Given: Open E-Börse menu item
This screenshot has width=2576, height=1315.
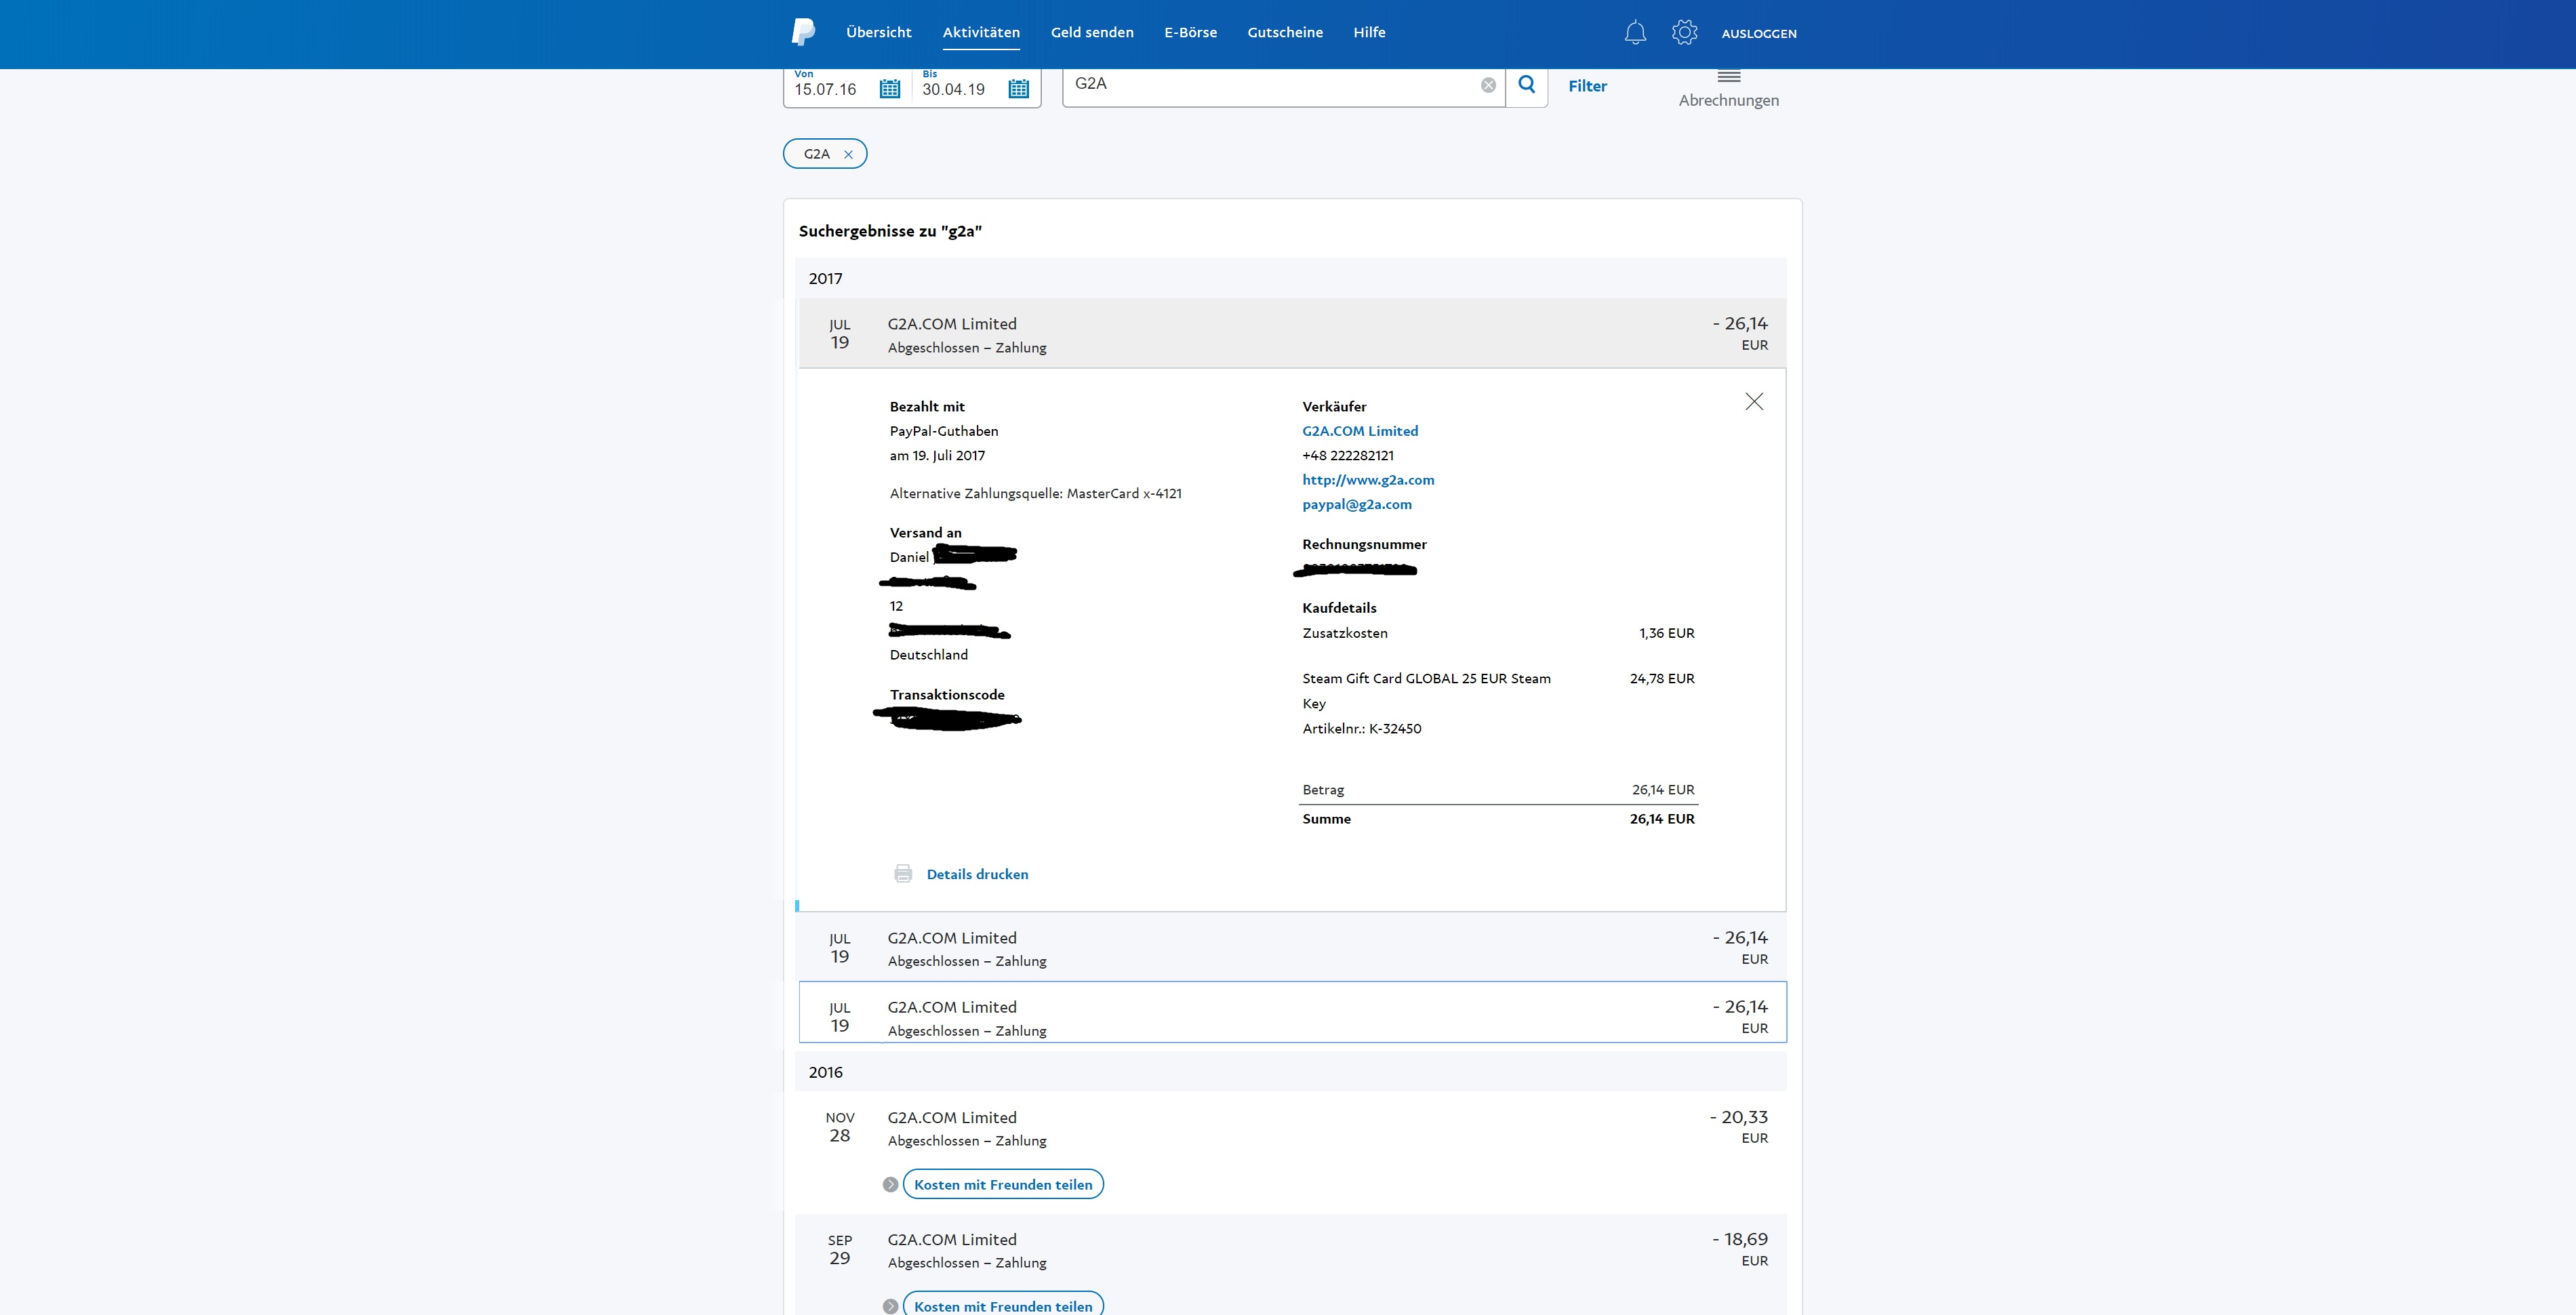Looking at the screenshot, I should coord(1190,32).
